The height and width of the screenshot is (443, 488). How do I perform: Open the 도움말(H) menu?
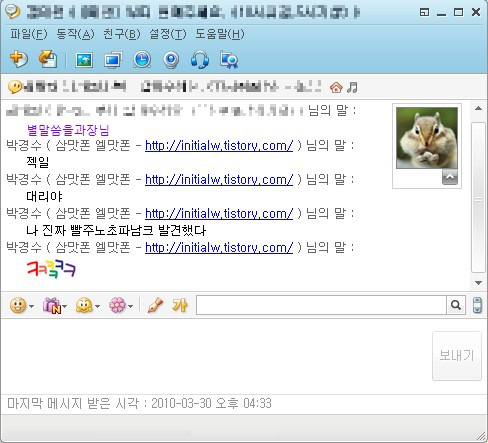point(220,34)
